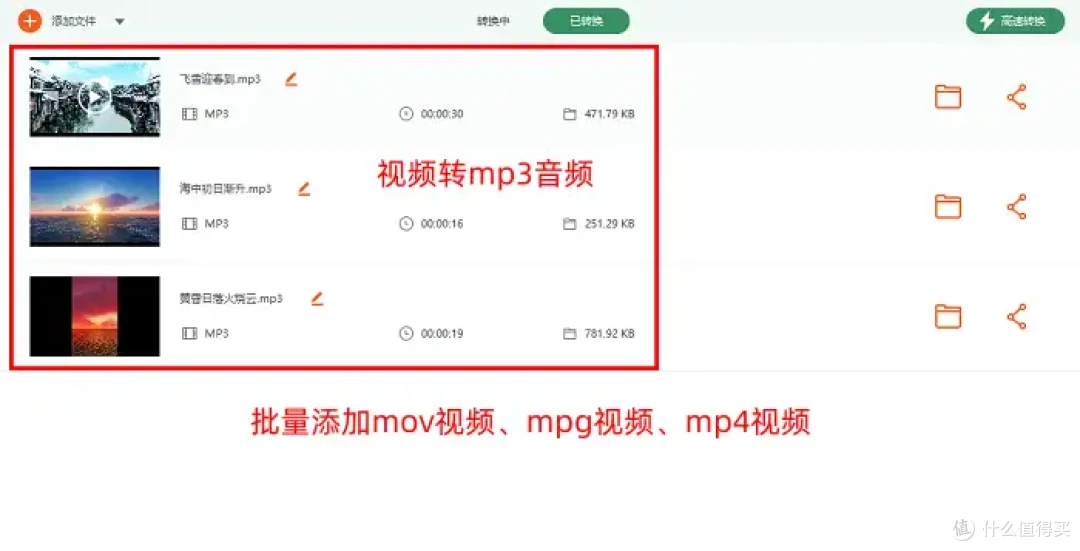1080x551 pixels.
Task: Play the 飞雪迎春到.mp3 thumbnail
Action: (x=94, y=97)
